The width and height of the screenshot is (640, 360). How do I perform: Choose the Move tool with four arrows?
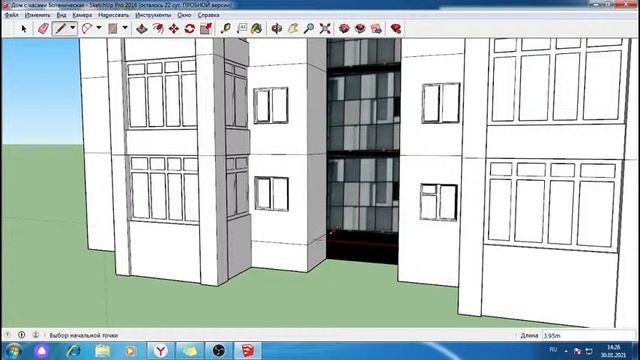coord(174,29)
